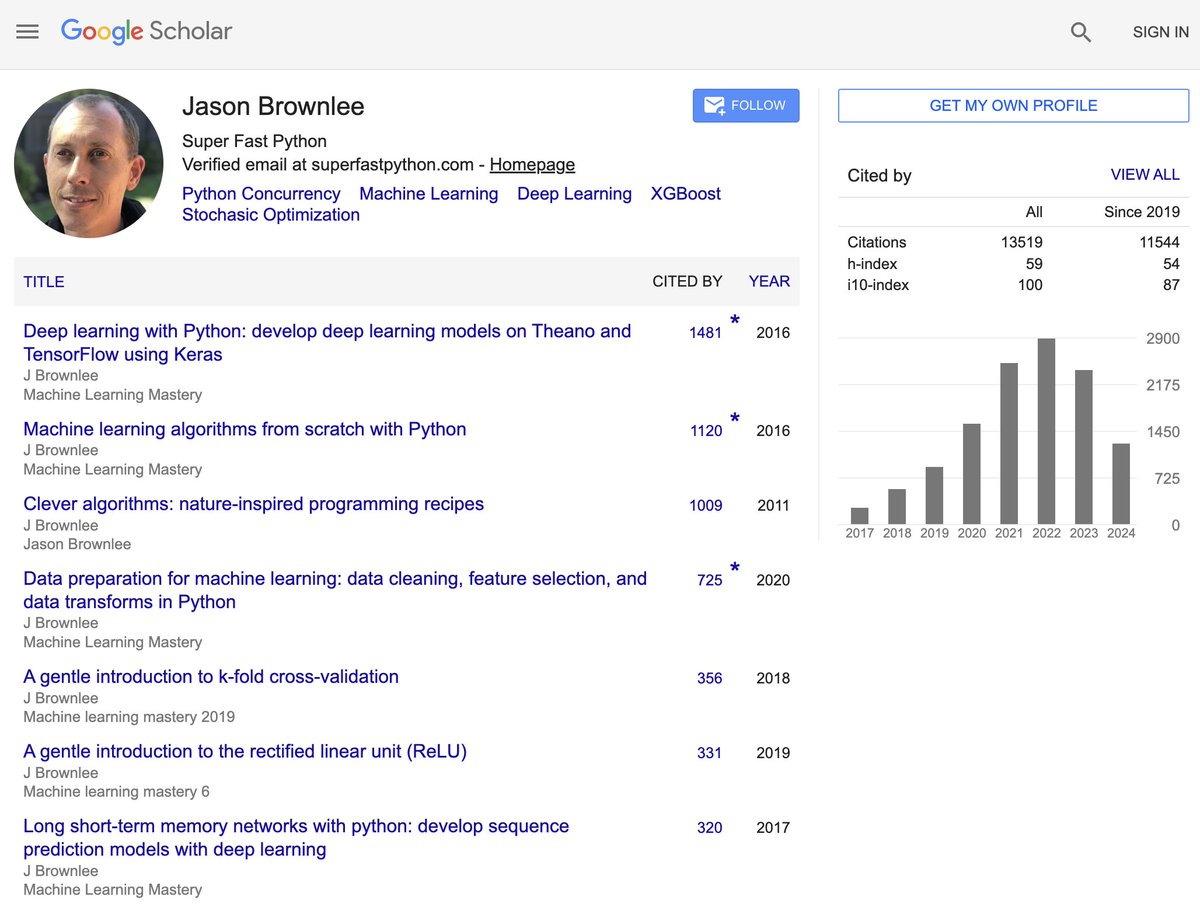This screenshot has width=1200, height=907.
Task: Open the article Clever algorithms: nature-inspired programming recipes
Action: click(x=253, y=504)
